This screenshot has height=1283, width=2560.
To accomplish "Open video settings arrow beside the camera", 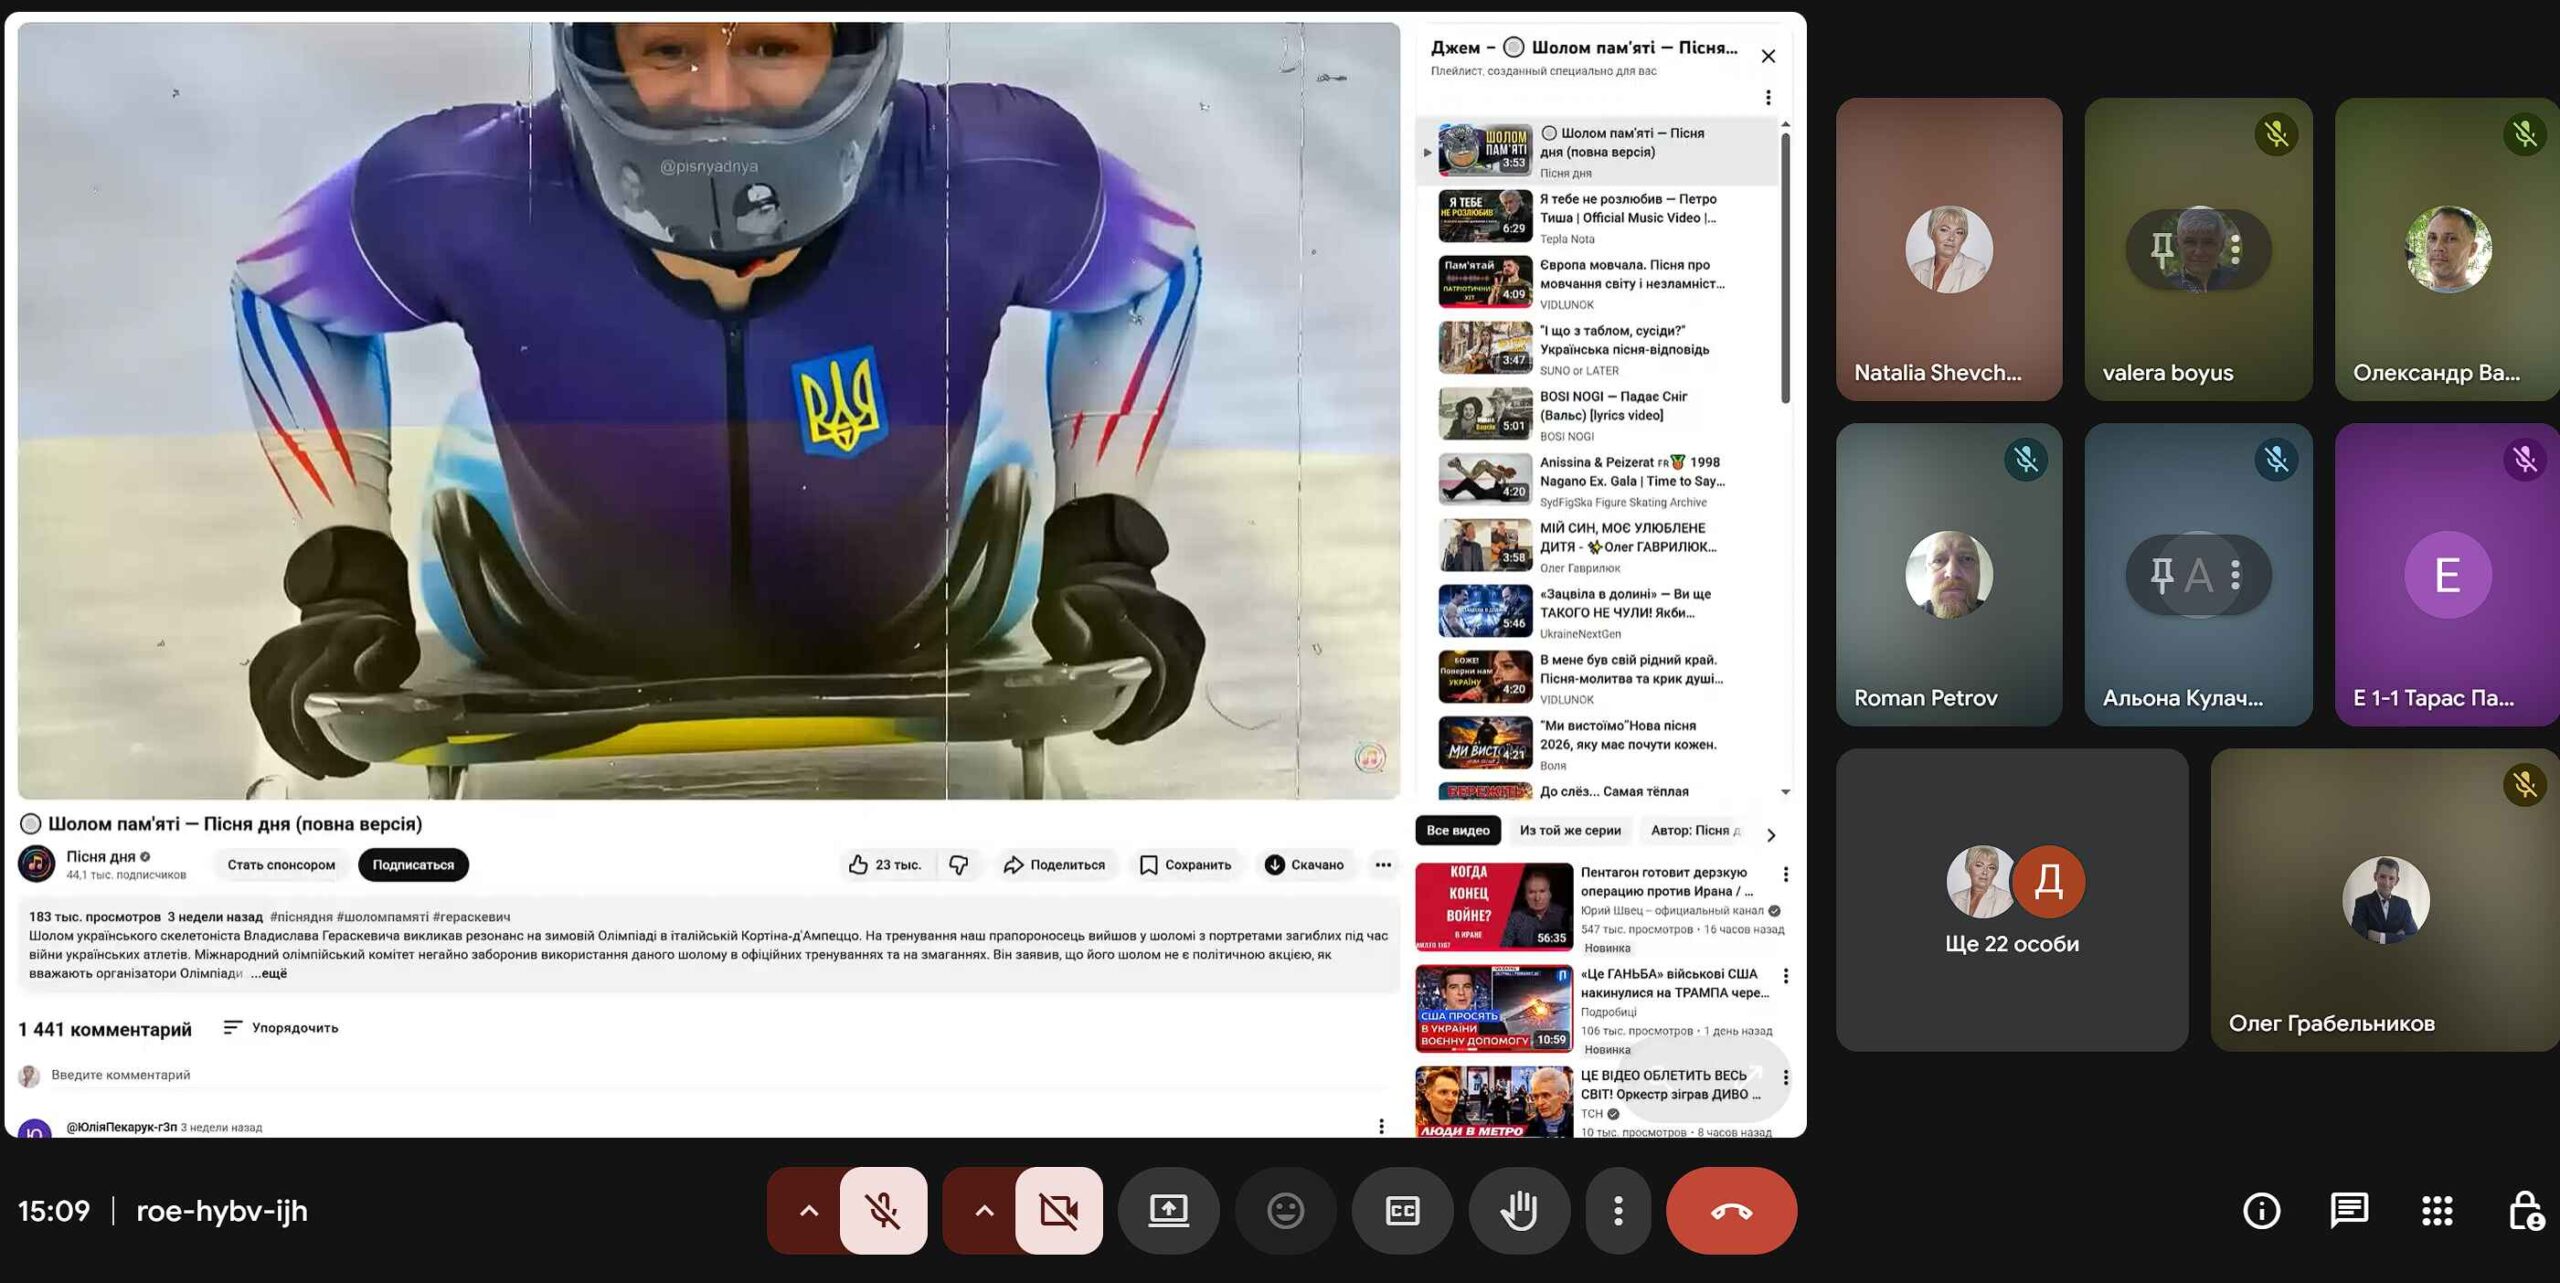I will 984,1211.
